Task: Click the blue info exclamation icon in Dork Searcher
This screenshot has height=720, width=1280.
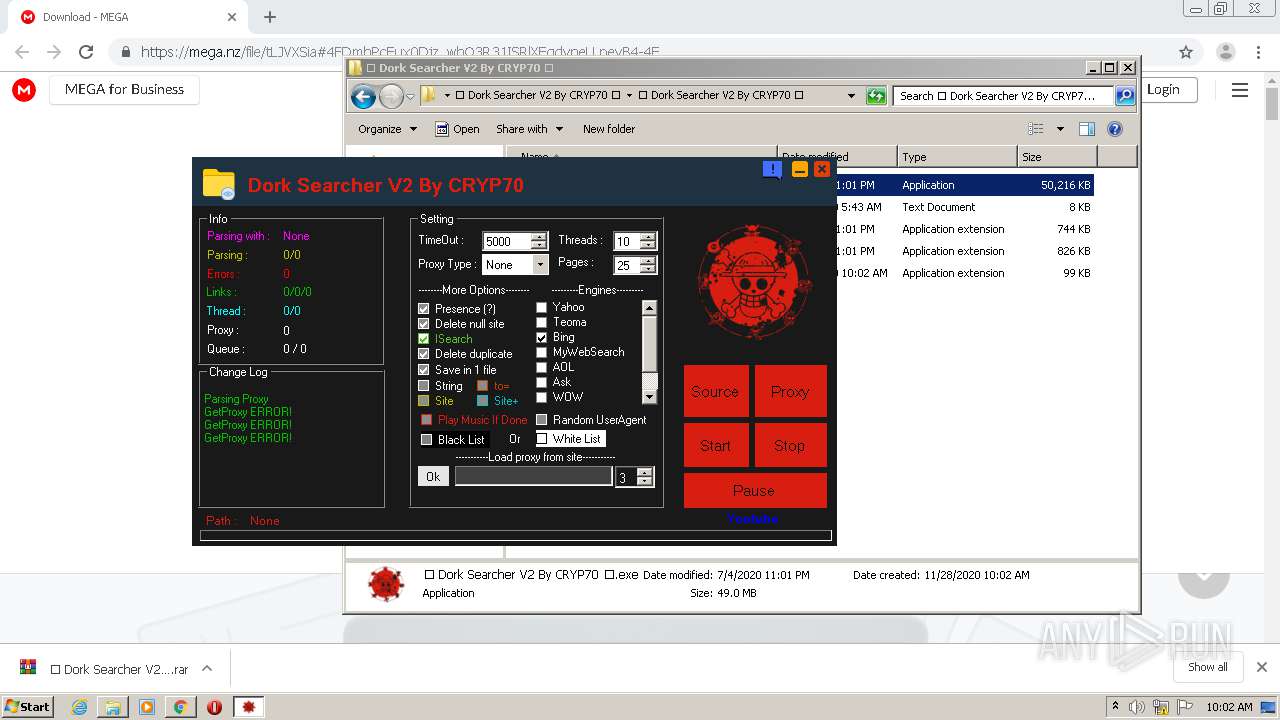Action: pyautogui.click(x=772, y=169)
